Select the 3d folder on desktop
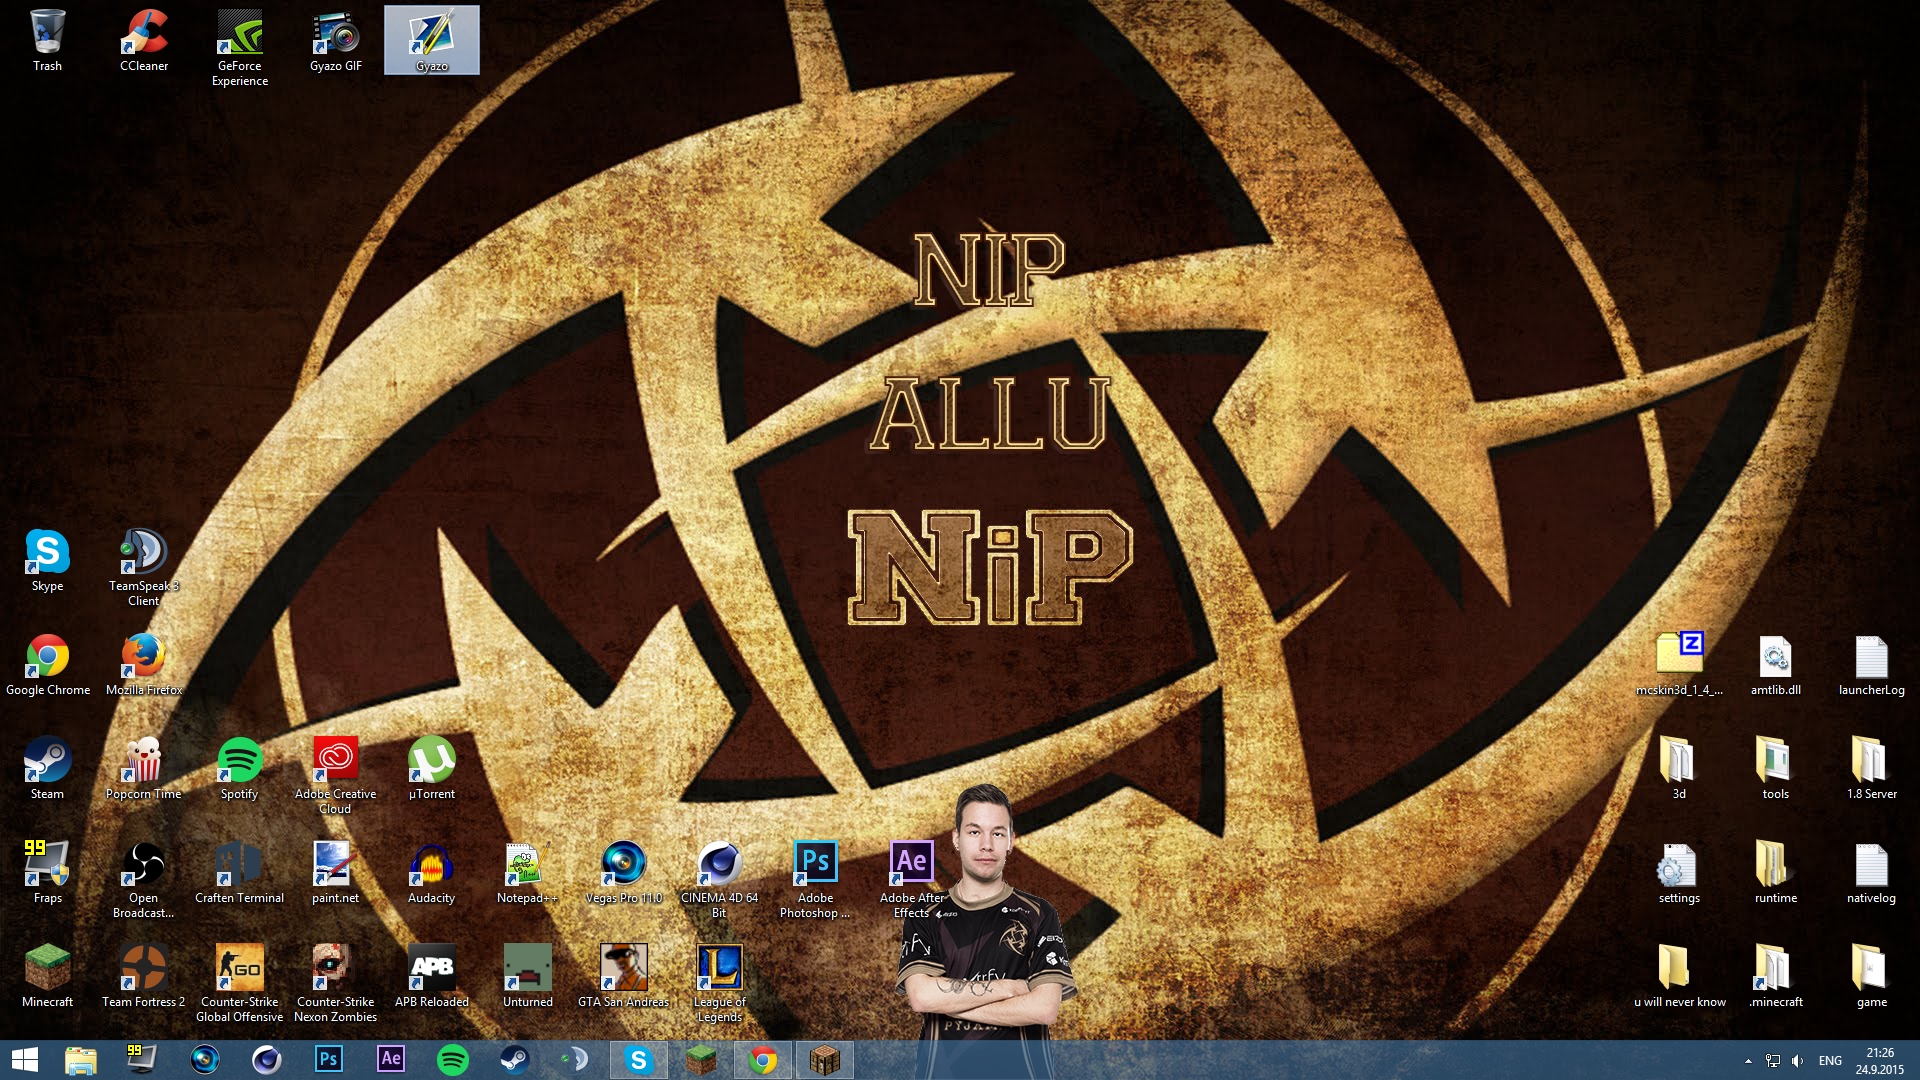Screen dimensions: 1920x1080 1680,768
